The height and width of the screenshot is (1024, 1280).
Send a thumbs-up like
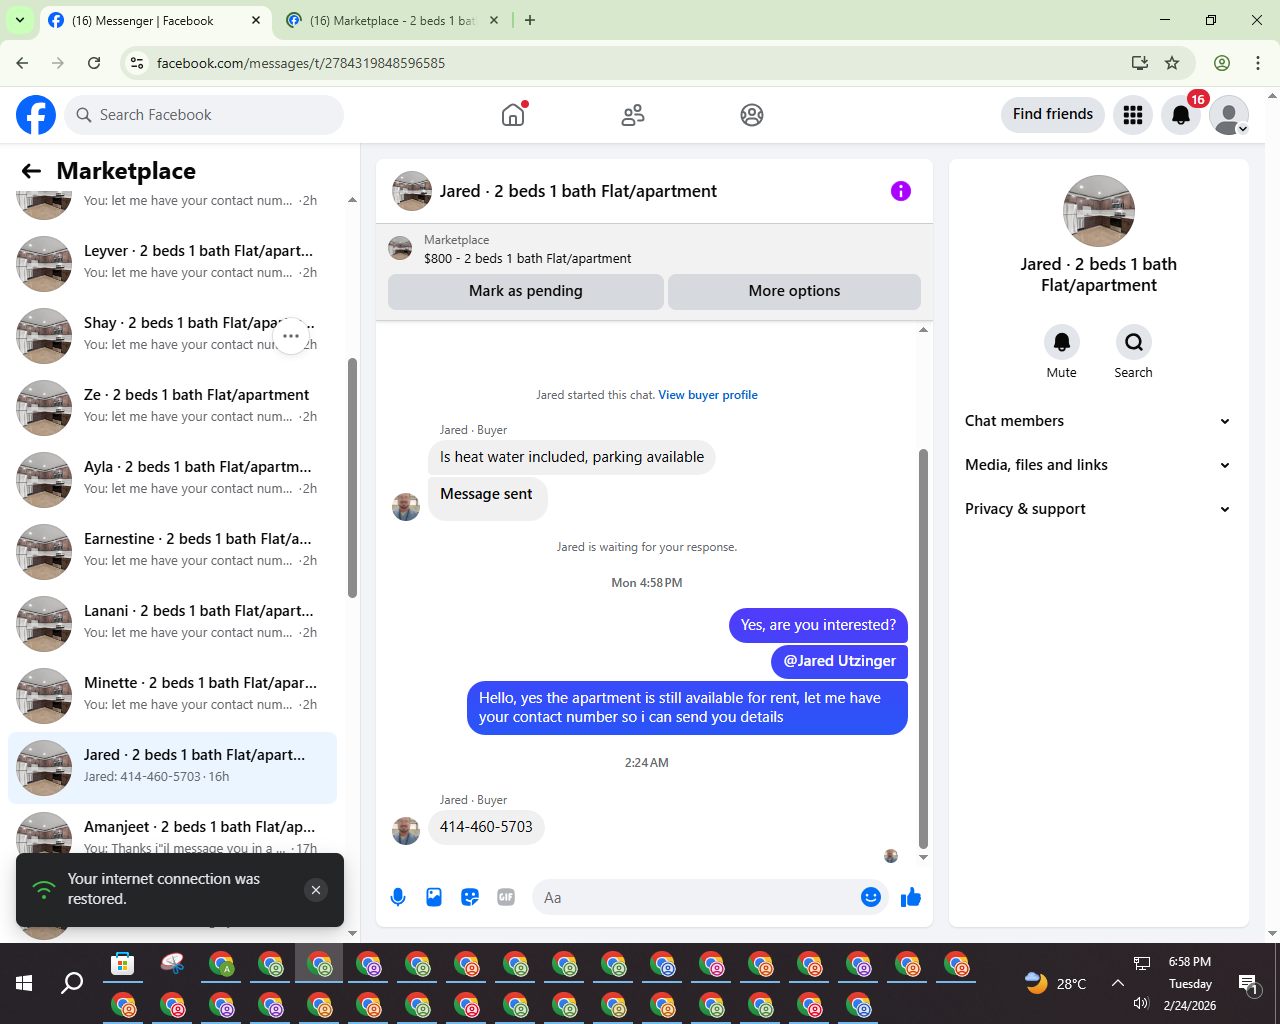[911, 897]
